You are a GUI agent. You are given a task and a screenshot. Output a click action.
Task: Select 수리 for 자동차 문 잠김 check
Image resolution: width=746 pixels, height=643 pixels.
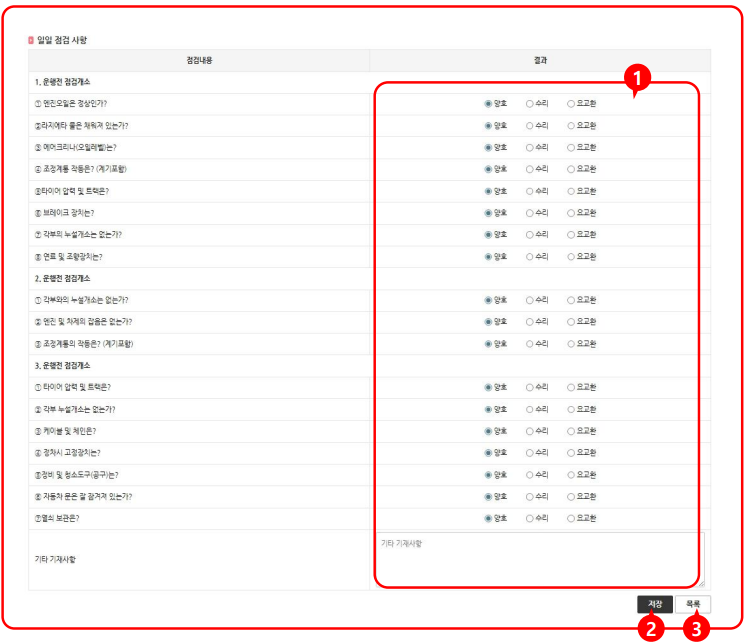click(530, 496)
